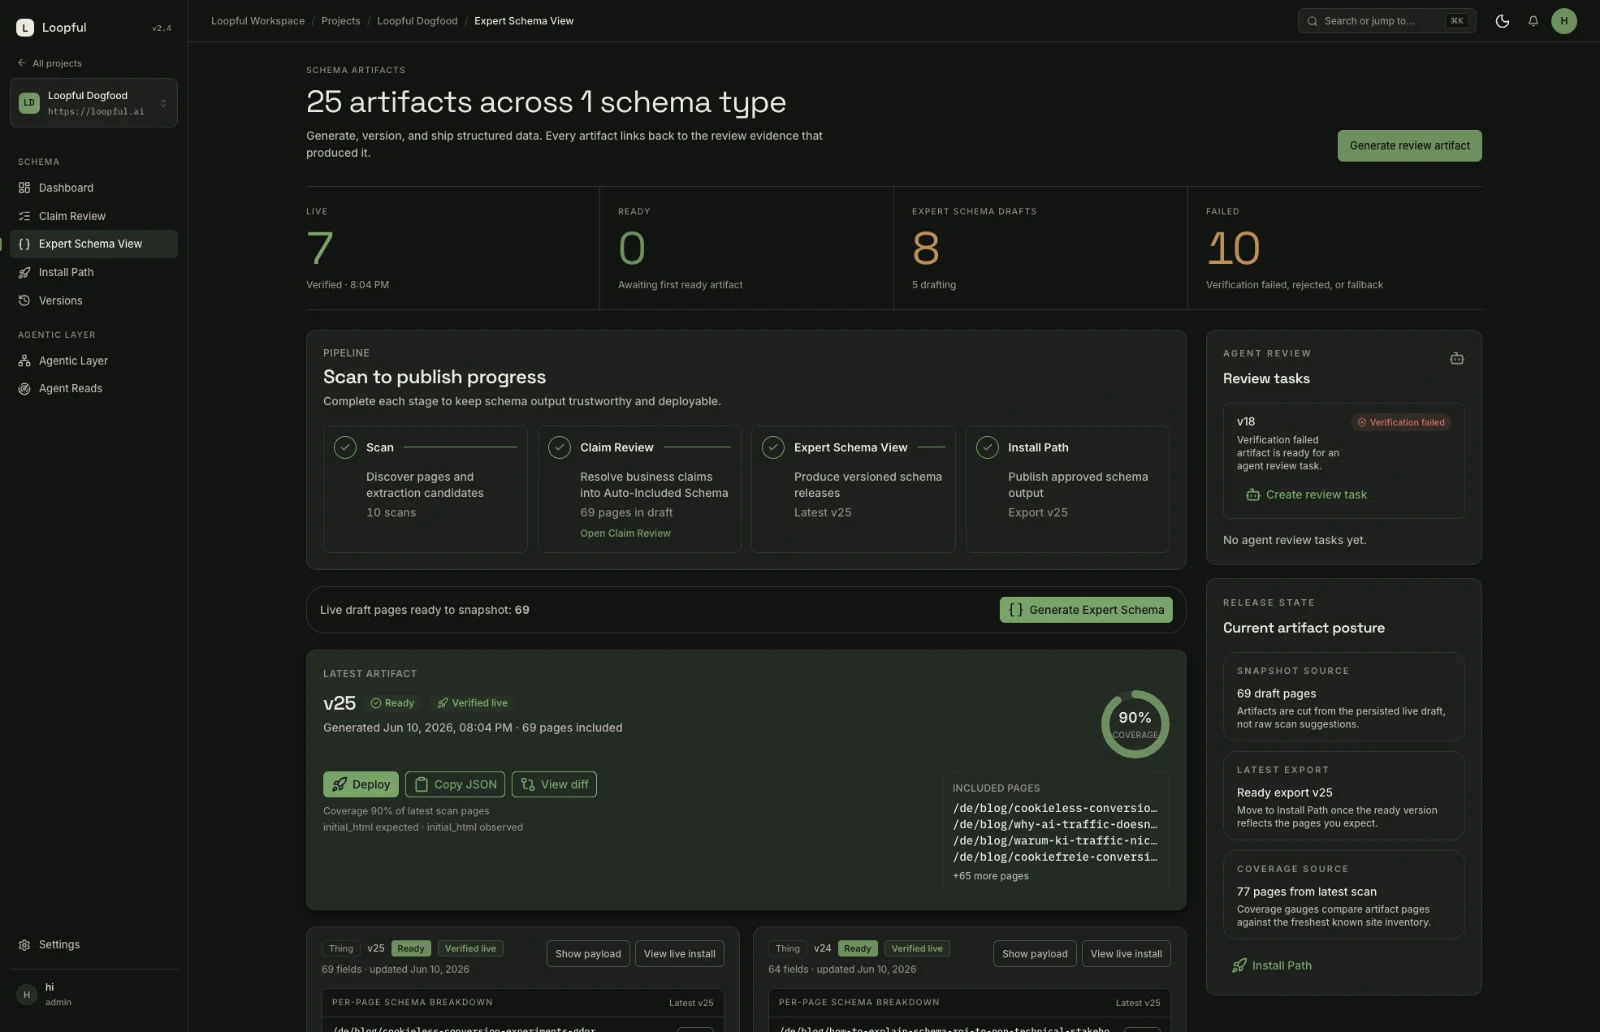1600x1032 pixels.
Task: Click the Projects breadcrumb
Action: pos(341,21)
